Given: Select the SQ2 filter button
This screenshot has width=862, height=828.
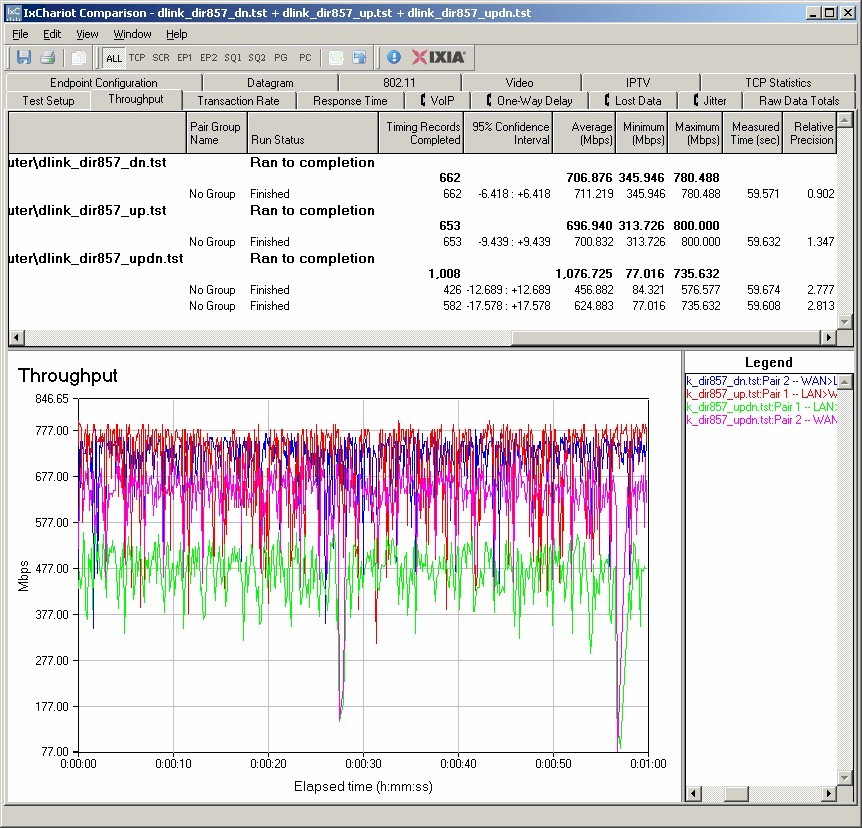Looking at the screenshot, I should [257, 57].
